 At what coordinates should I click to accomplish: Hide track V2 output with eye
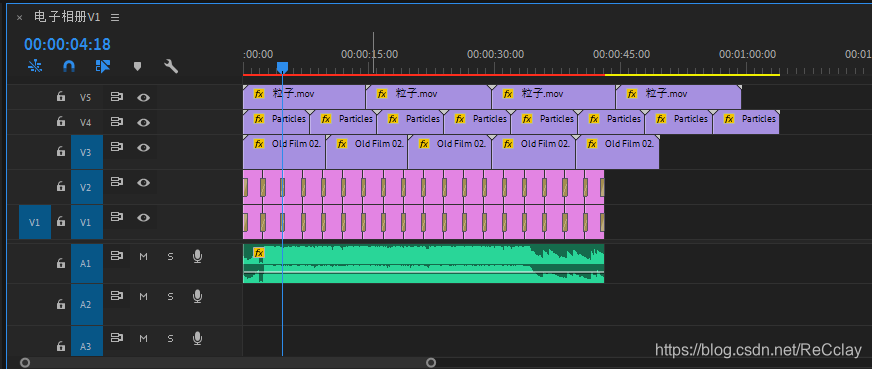144,182
